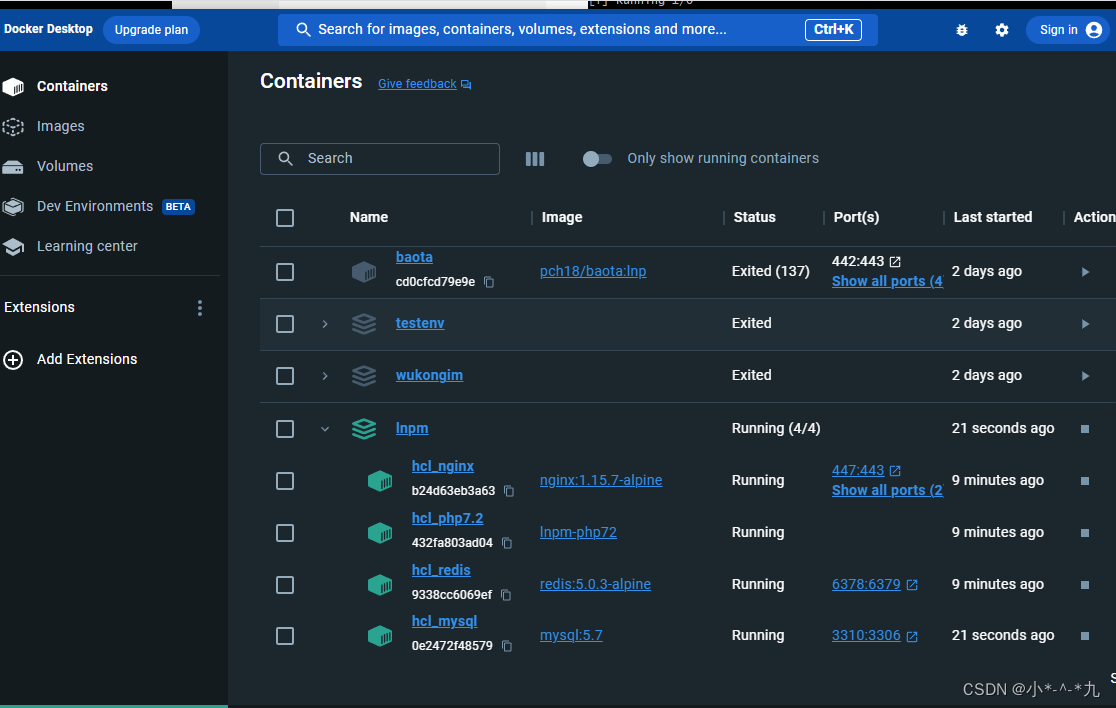Open the mysql:5.7 image link
The height and width of the screenshot is (708, 1116).
tap(571, 635)
